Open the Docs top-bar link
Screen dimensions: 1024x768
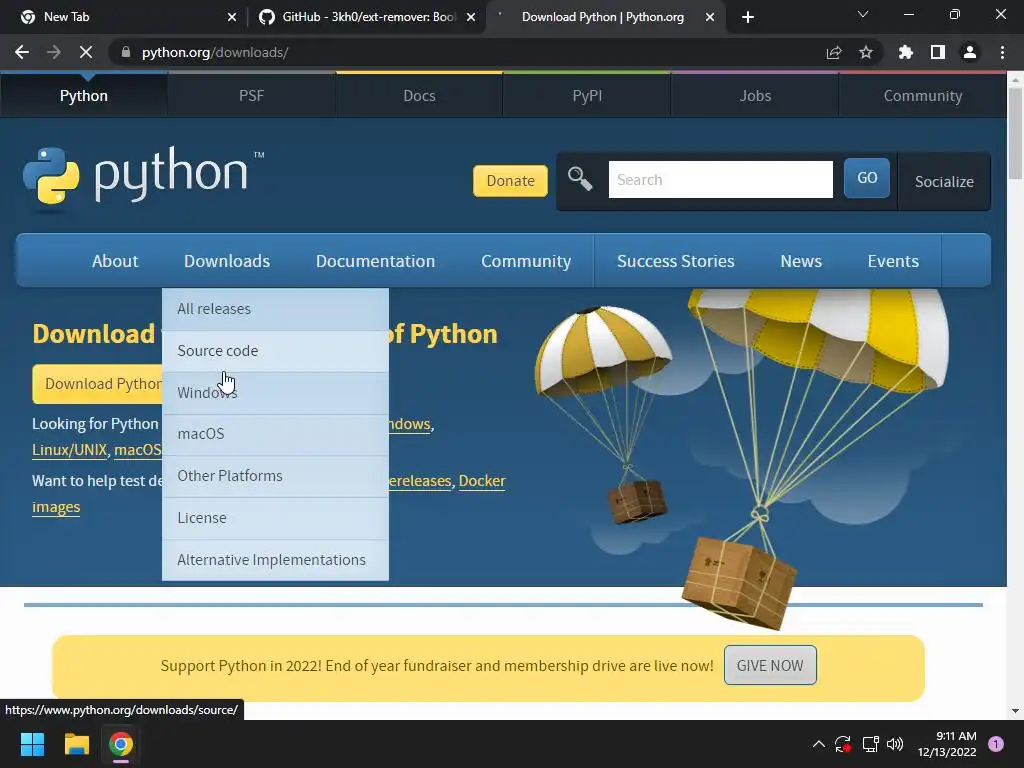419,95
